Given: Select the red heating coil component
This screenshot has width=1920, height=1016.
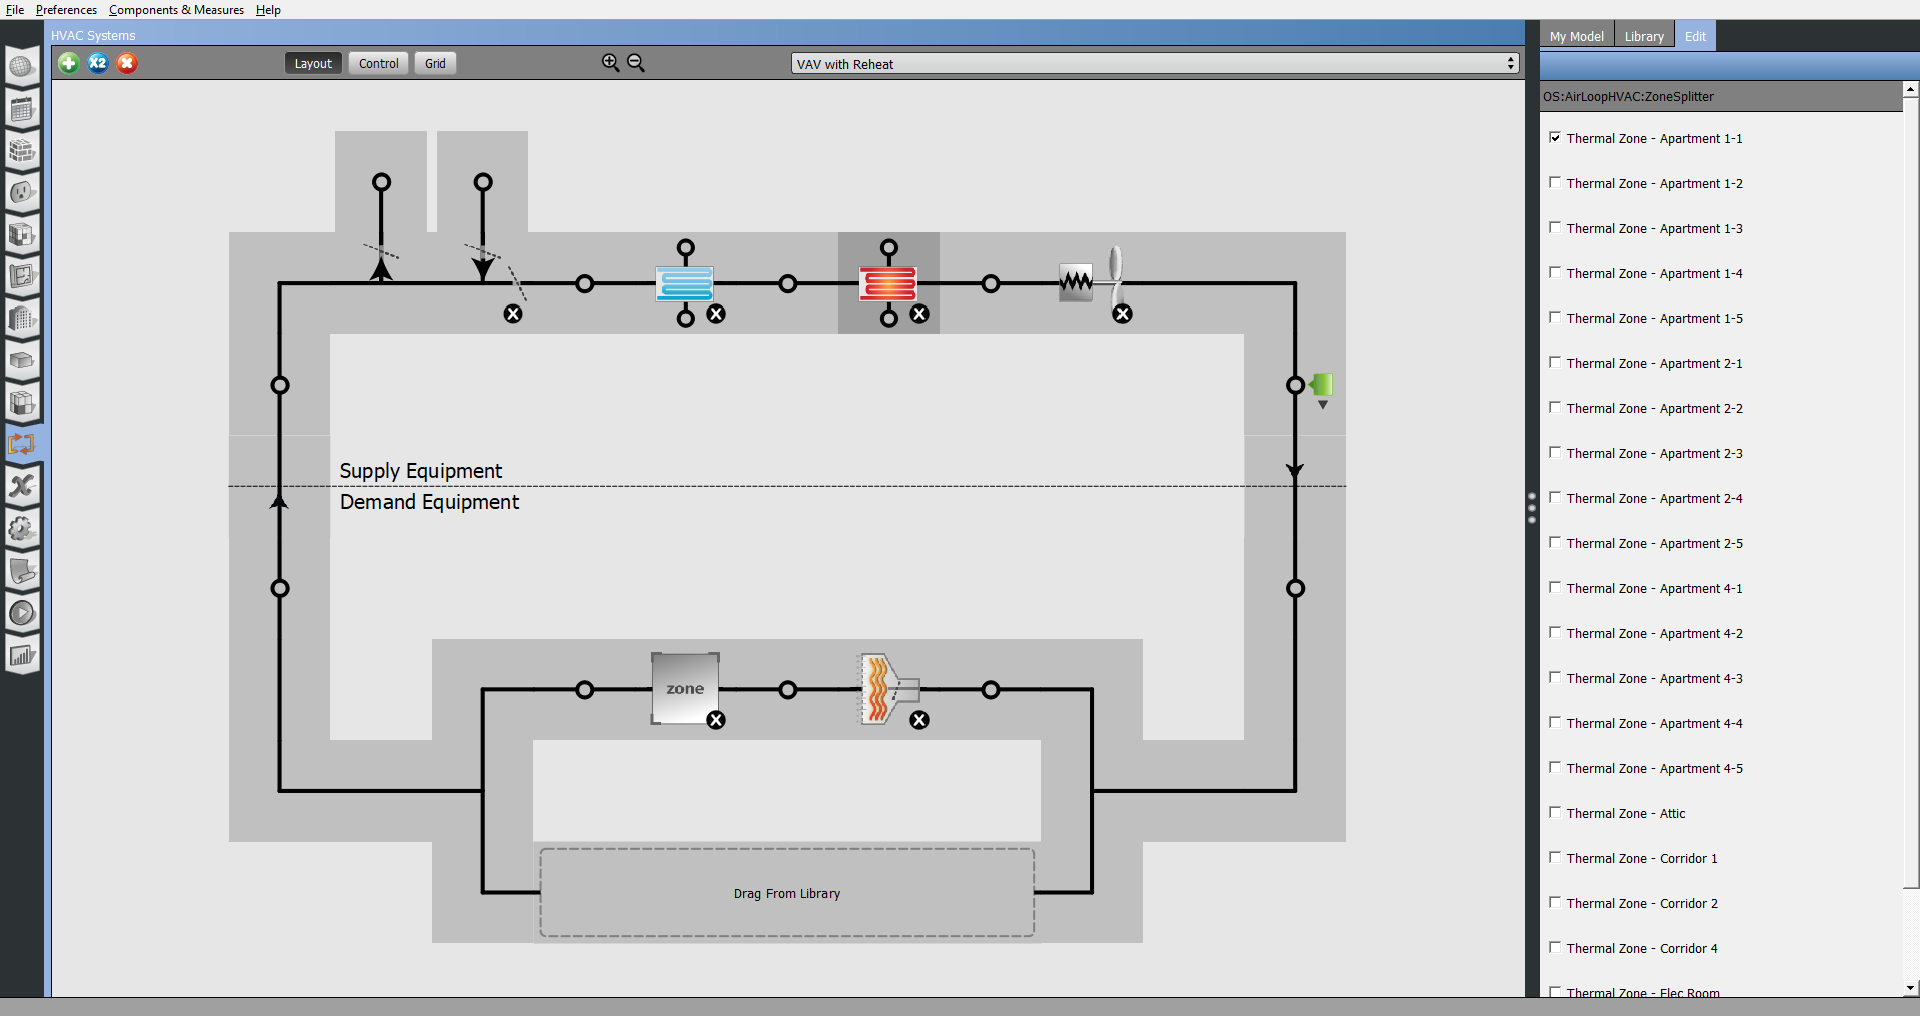Looking at the screenshot, I should [x=888, y=283].
